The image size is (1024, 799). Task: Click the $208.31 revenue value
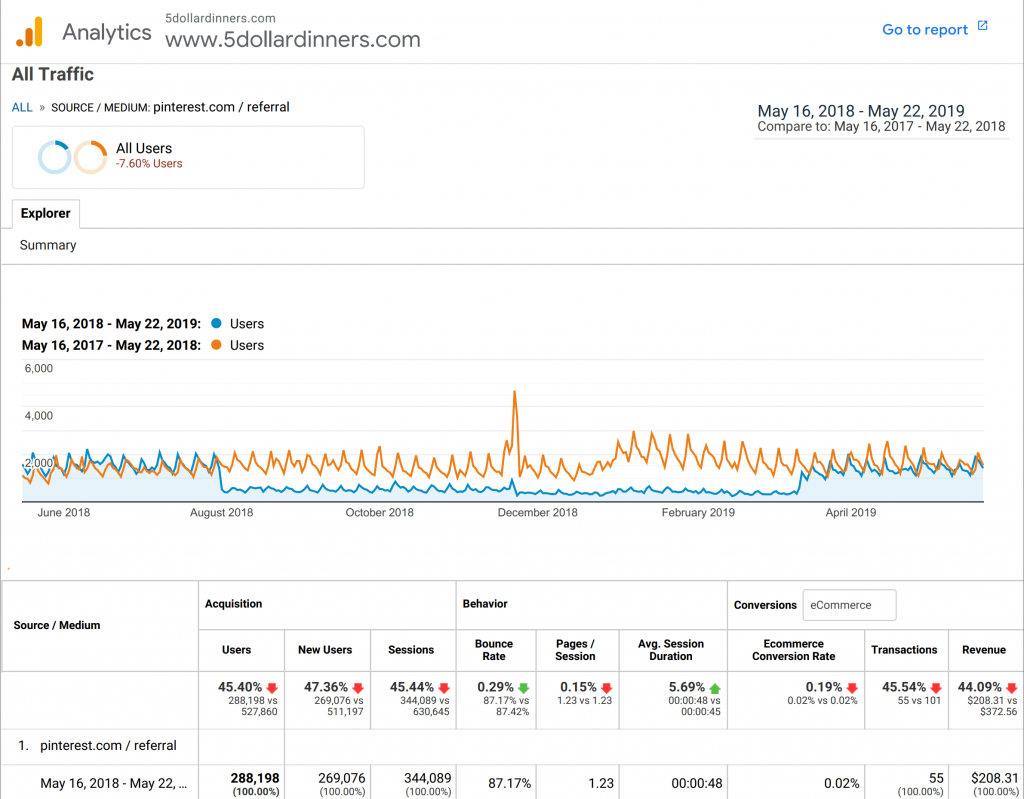[995, 779]
